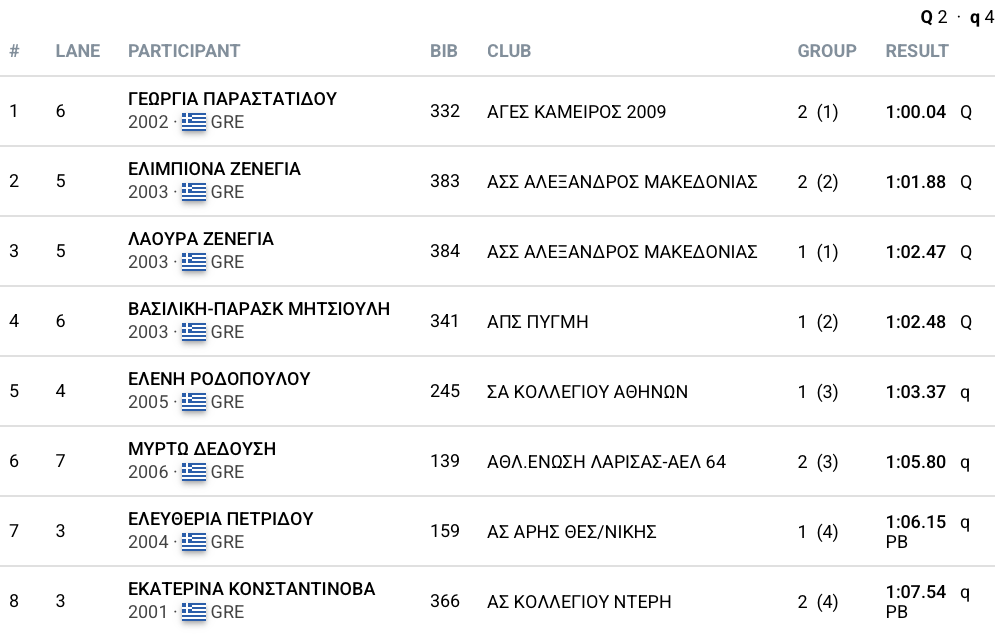Click the flag icon under ΕΛΕΥΘΕΡΙΑ ΠΕΤΡΙΔΟΥ
Viewport: 1004px width, 634px height.
[x=194, y=542]
